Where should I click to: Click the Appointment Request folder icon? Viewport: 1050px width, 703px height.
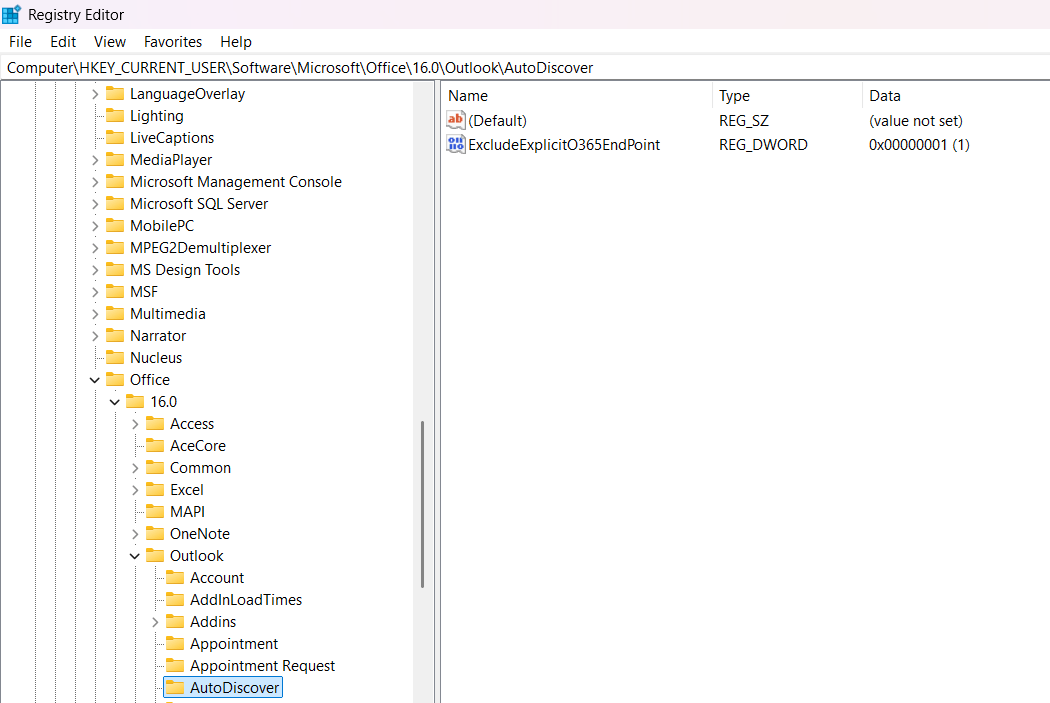[175, 665]
